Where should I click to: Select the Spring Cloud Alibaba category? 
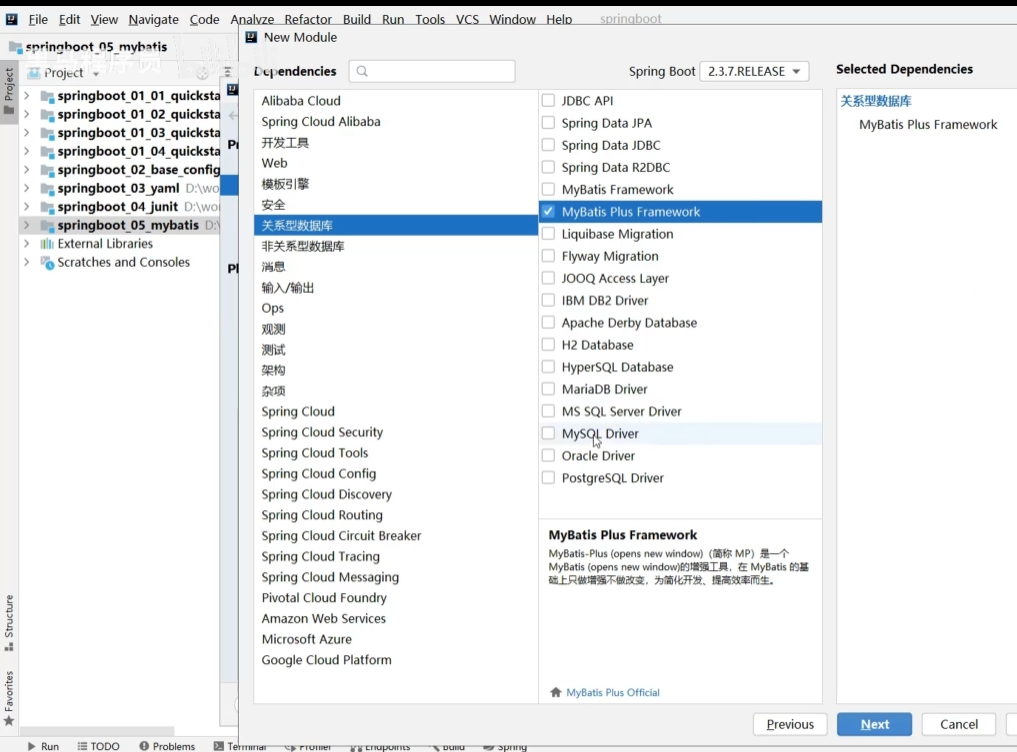tap(396, 121)
